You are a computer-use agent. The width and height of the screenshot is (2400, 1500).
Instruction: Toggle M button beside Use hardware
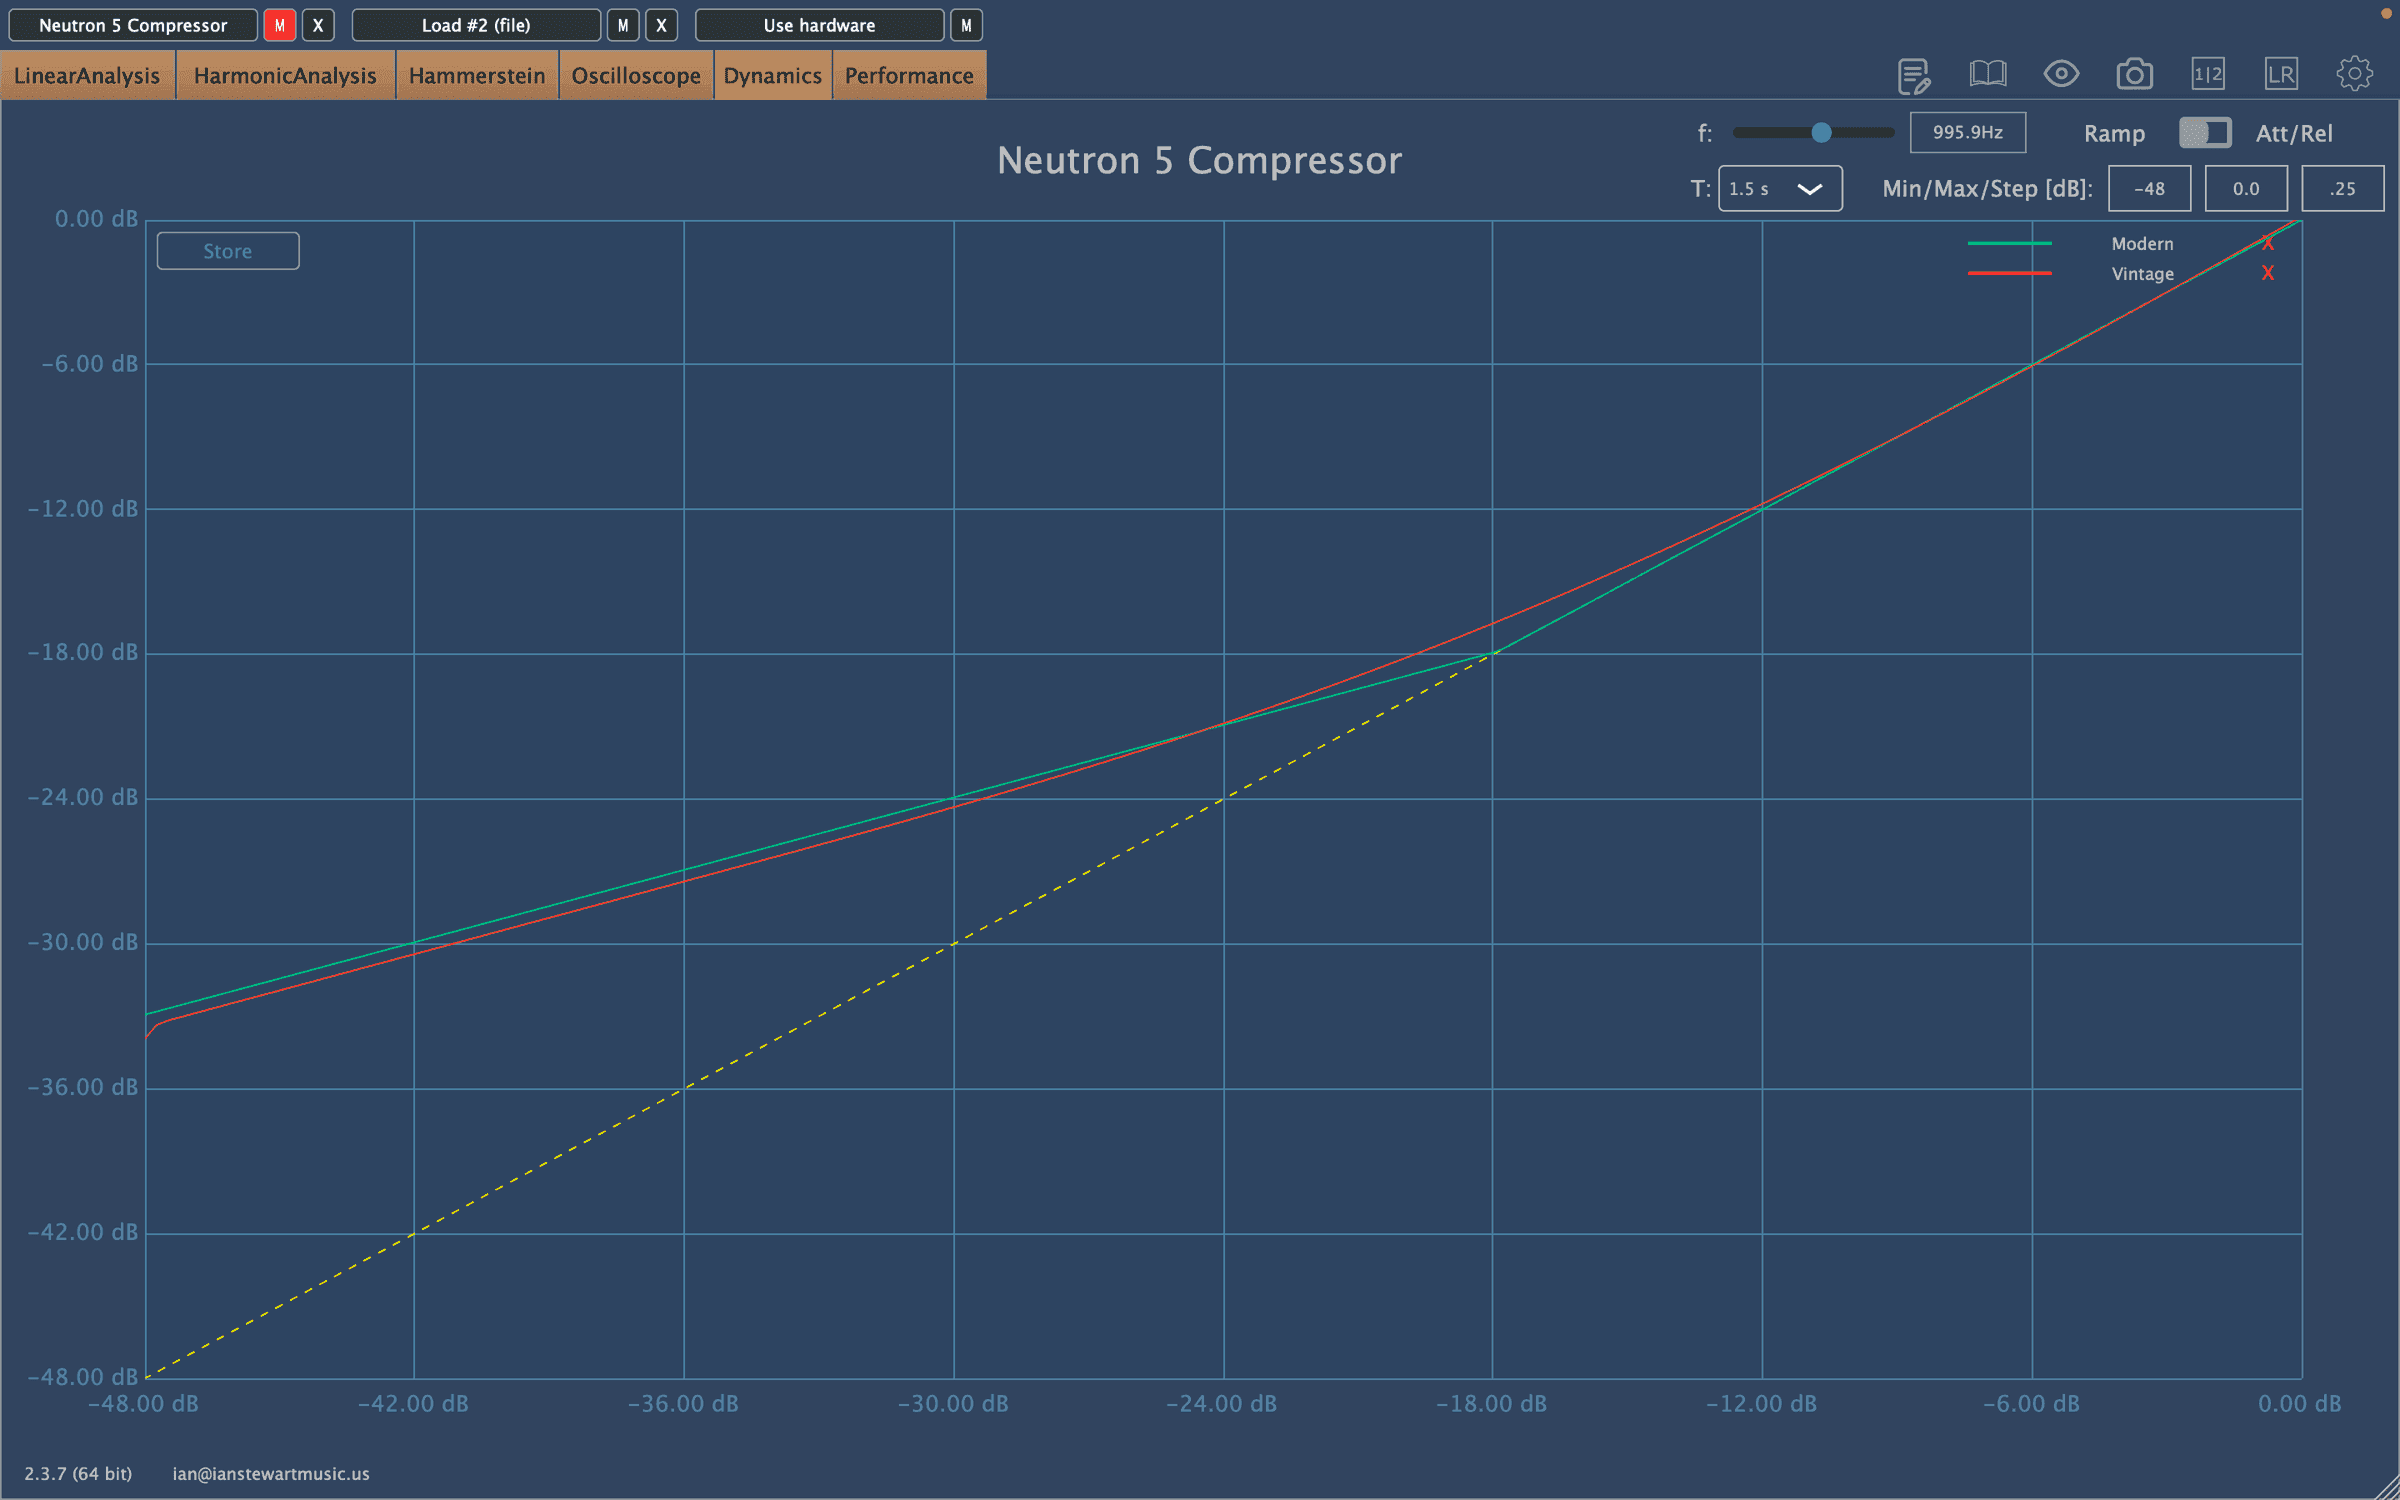coord(966,25)
